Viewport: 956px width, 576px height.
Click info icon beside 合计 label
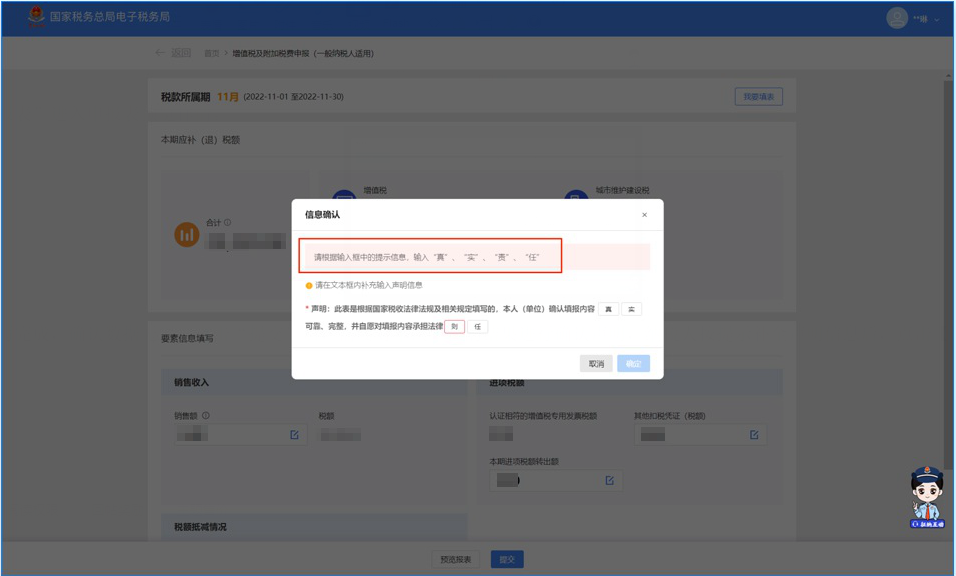point(228,223)
